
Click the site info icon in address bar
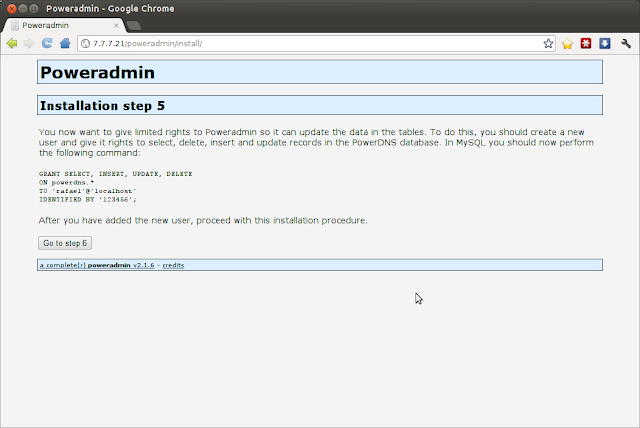85,44
